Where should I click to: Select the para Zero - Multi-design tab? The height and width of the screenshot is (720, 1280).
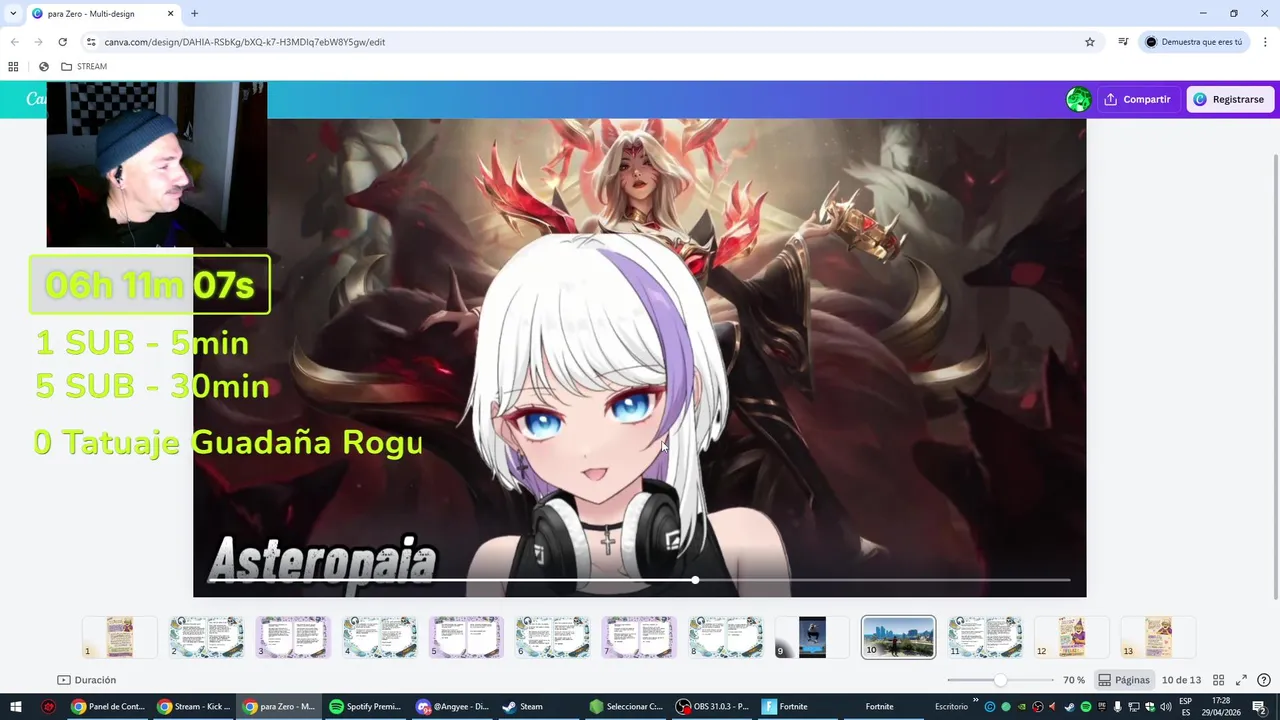click(102, 13)
